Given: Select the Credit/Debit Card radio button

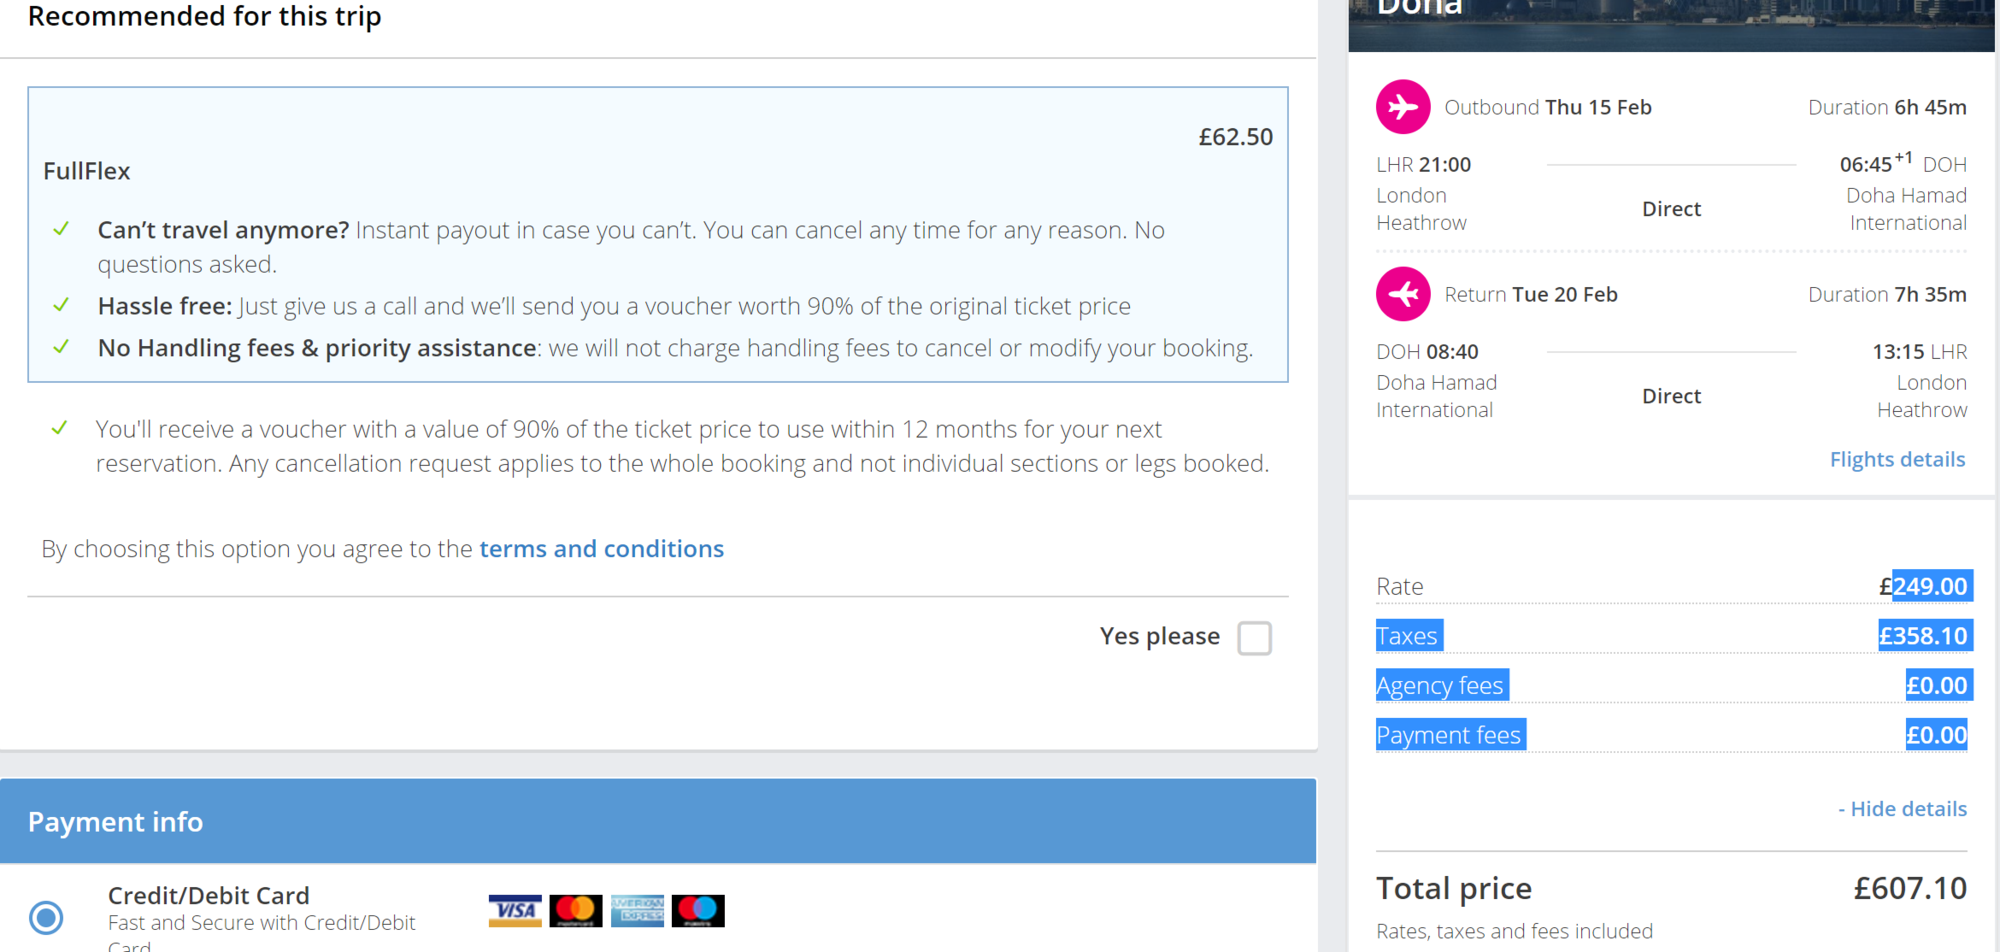Looking at the screenshot, I should coord(46,917).
